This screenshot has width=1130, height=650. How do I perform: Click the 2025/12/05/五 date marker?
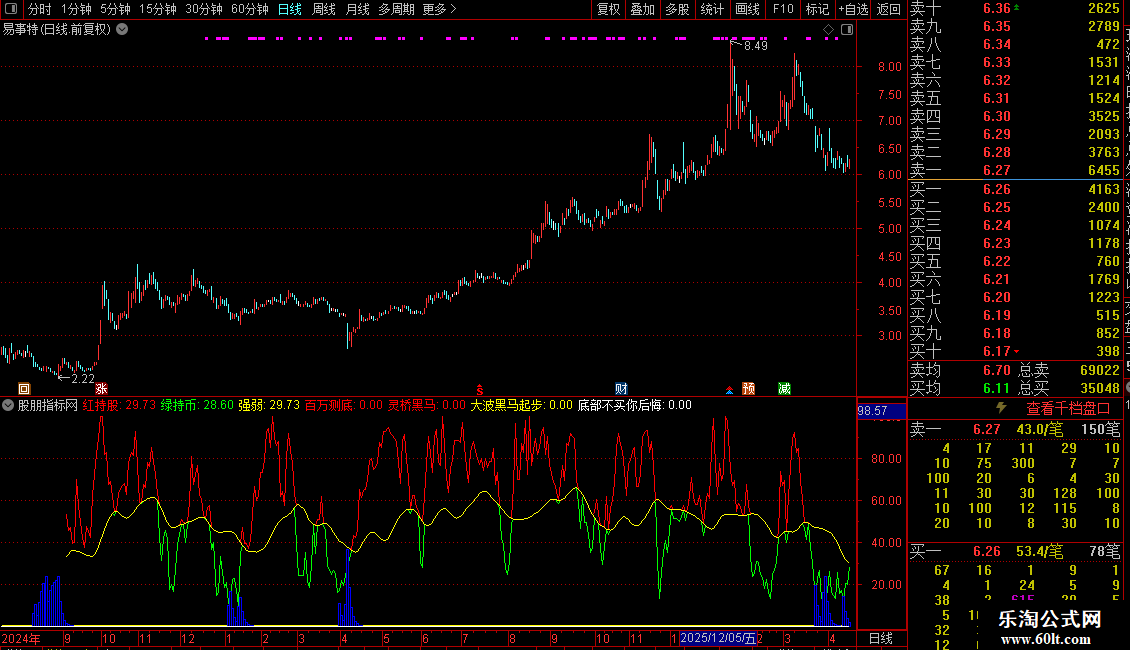coord(718,638)
